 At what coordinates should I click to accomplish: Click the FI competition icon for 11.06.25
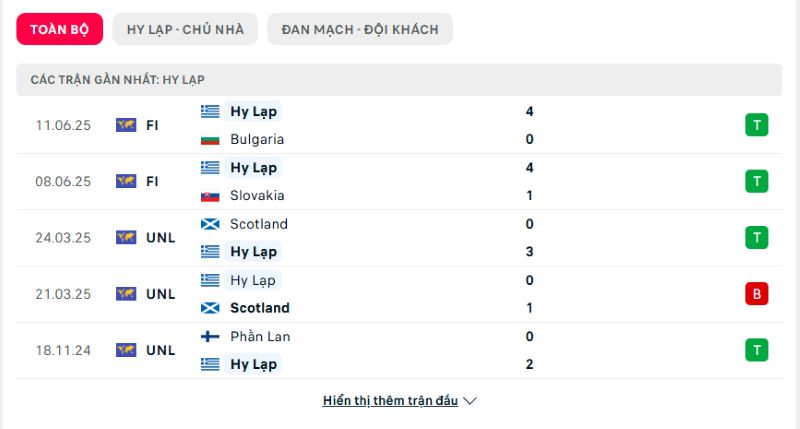coord(126,125)
